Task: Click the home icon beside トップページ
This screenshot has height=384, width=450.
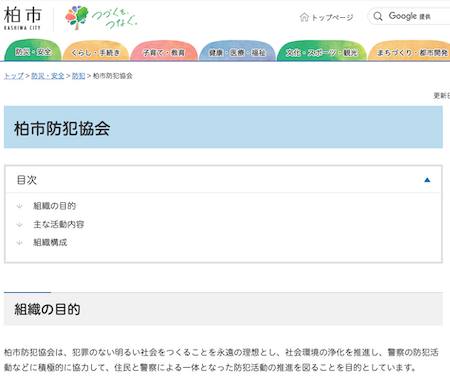Action: point(304,17)
